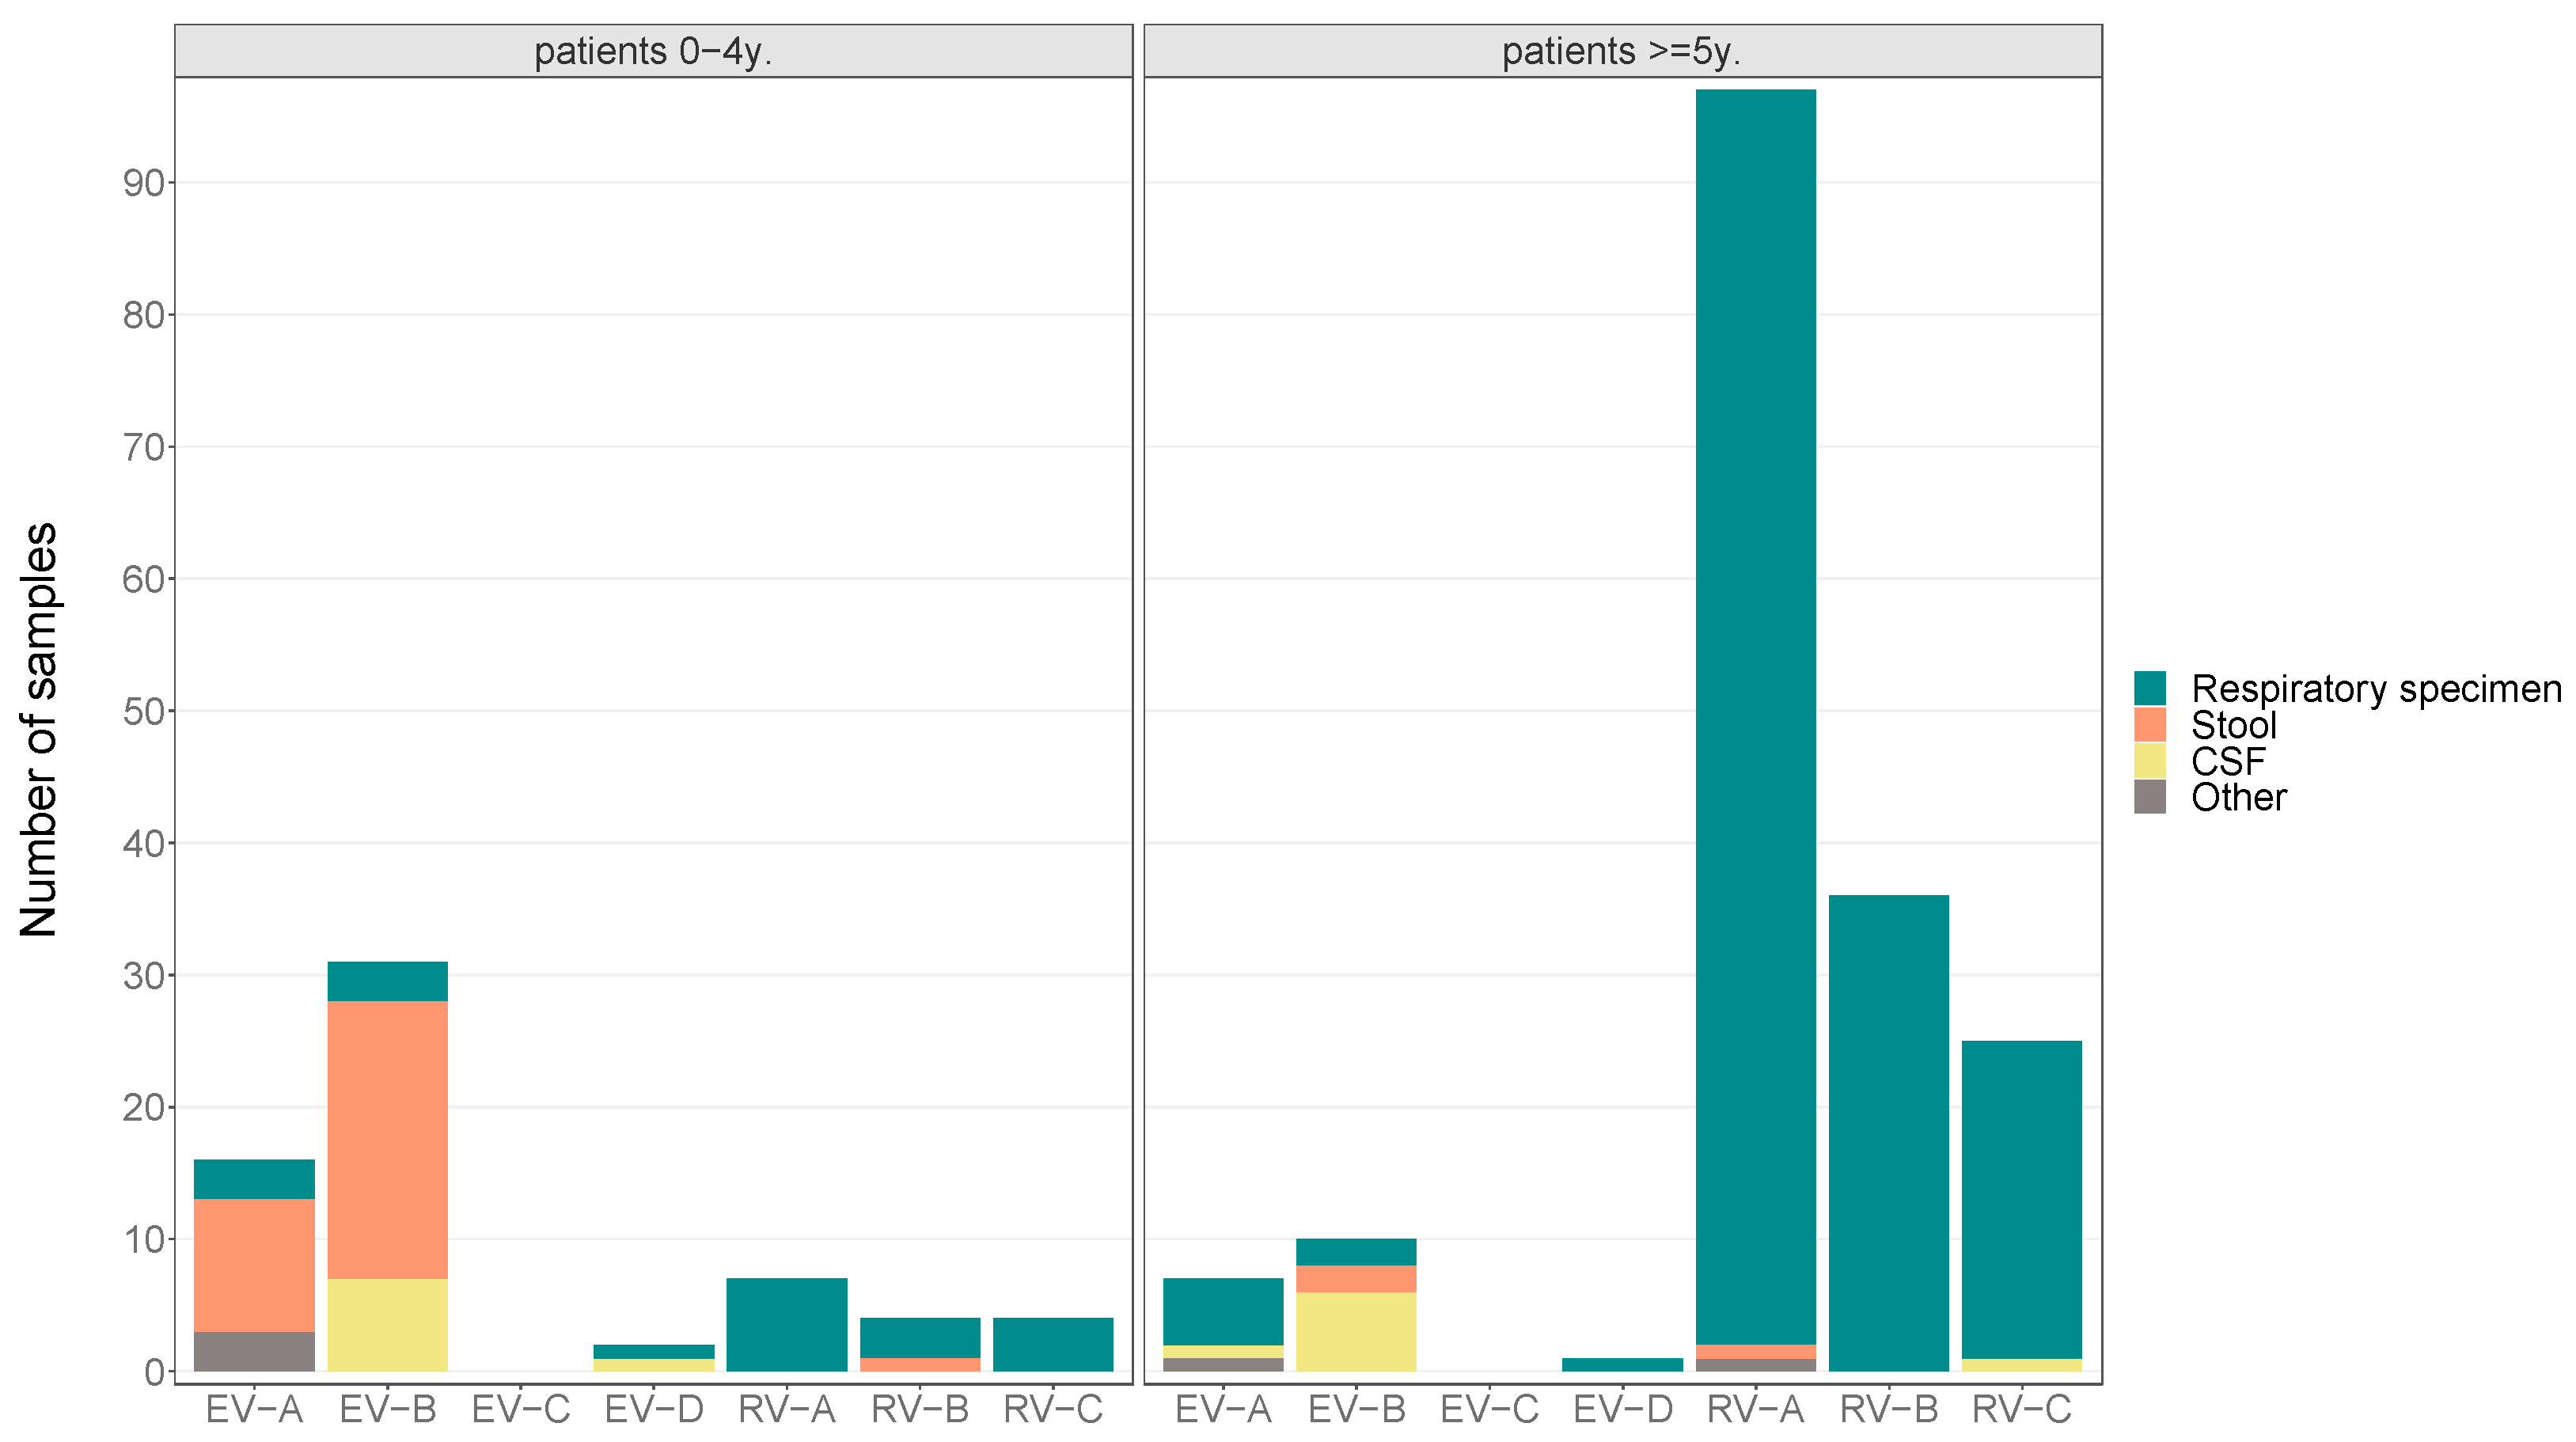Select the 'patients >=5y.' panel header
Viewport: 2576px width, 1442px height.
[1621, 51]
